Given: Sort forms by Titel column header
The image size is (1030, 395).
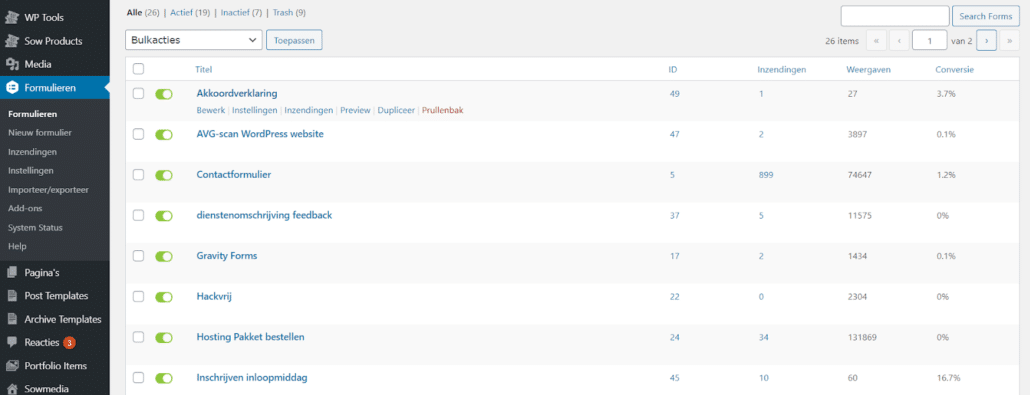Looking at the screenshot, I should click(x=204, y=69).
